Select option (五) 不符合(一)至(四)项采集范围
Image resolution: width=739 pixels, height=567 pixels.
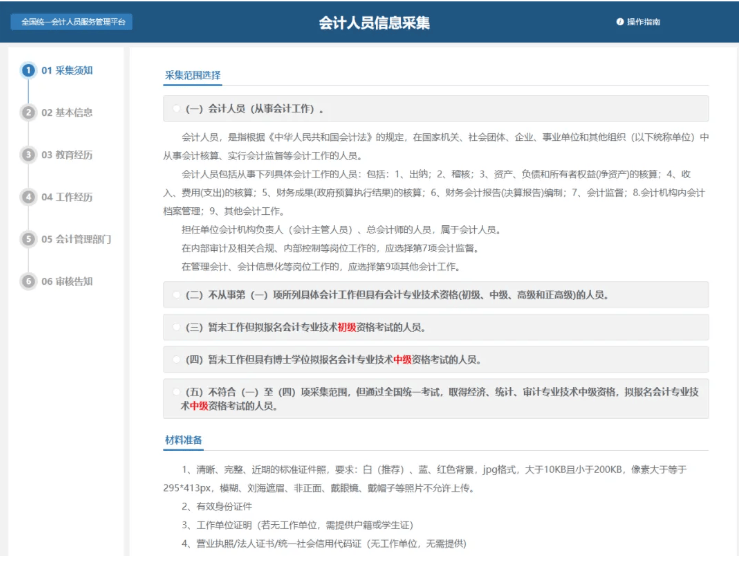[177, 393]
